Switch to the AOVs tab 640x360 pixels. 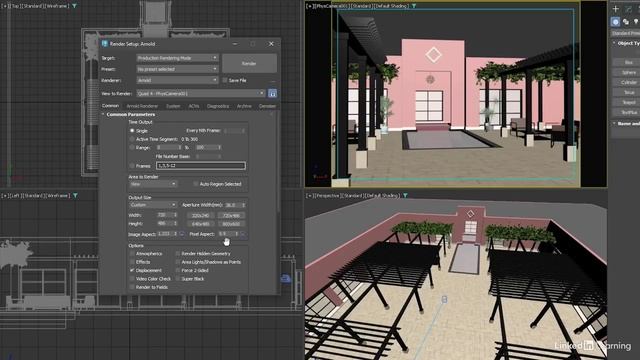click(x=194, y=106)
